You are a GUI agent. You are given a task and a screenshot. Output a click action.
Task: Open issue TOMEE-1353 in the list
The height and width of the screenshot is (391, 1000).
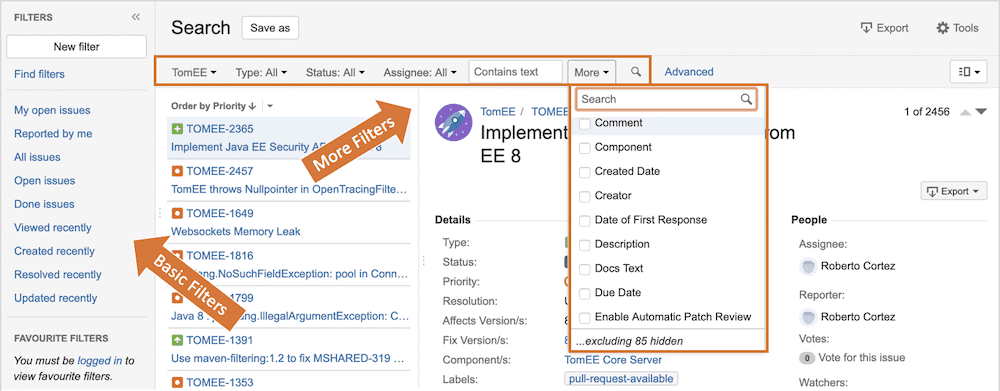pos(220,383)
